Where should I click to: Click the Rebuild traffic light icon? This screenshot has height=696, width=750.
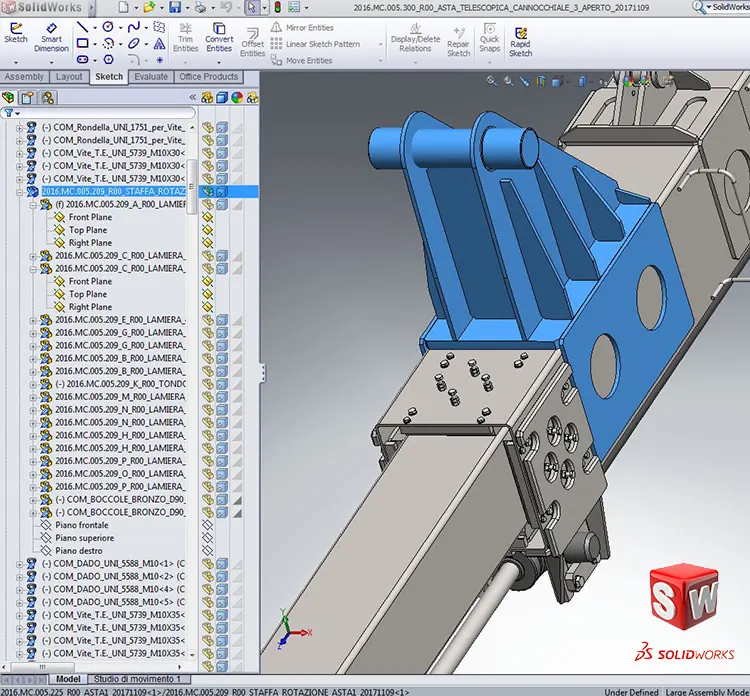coord(277,7)
